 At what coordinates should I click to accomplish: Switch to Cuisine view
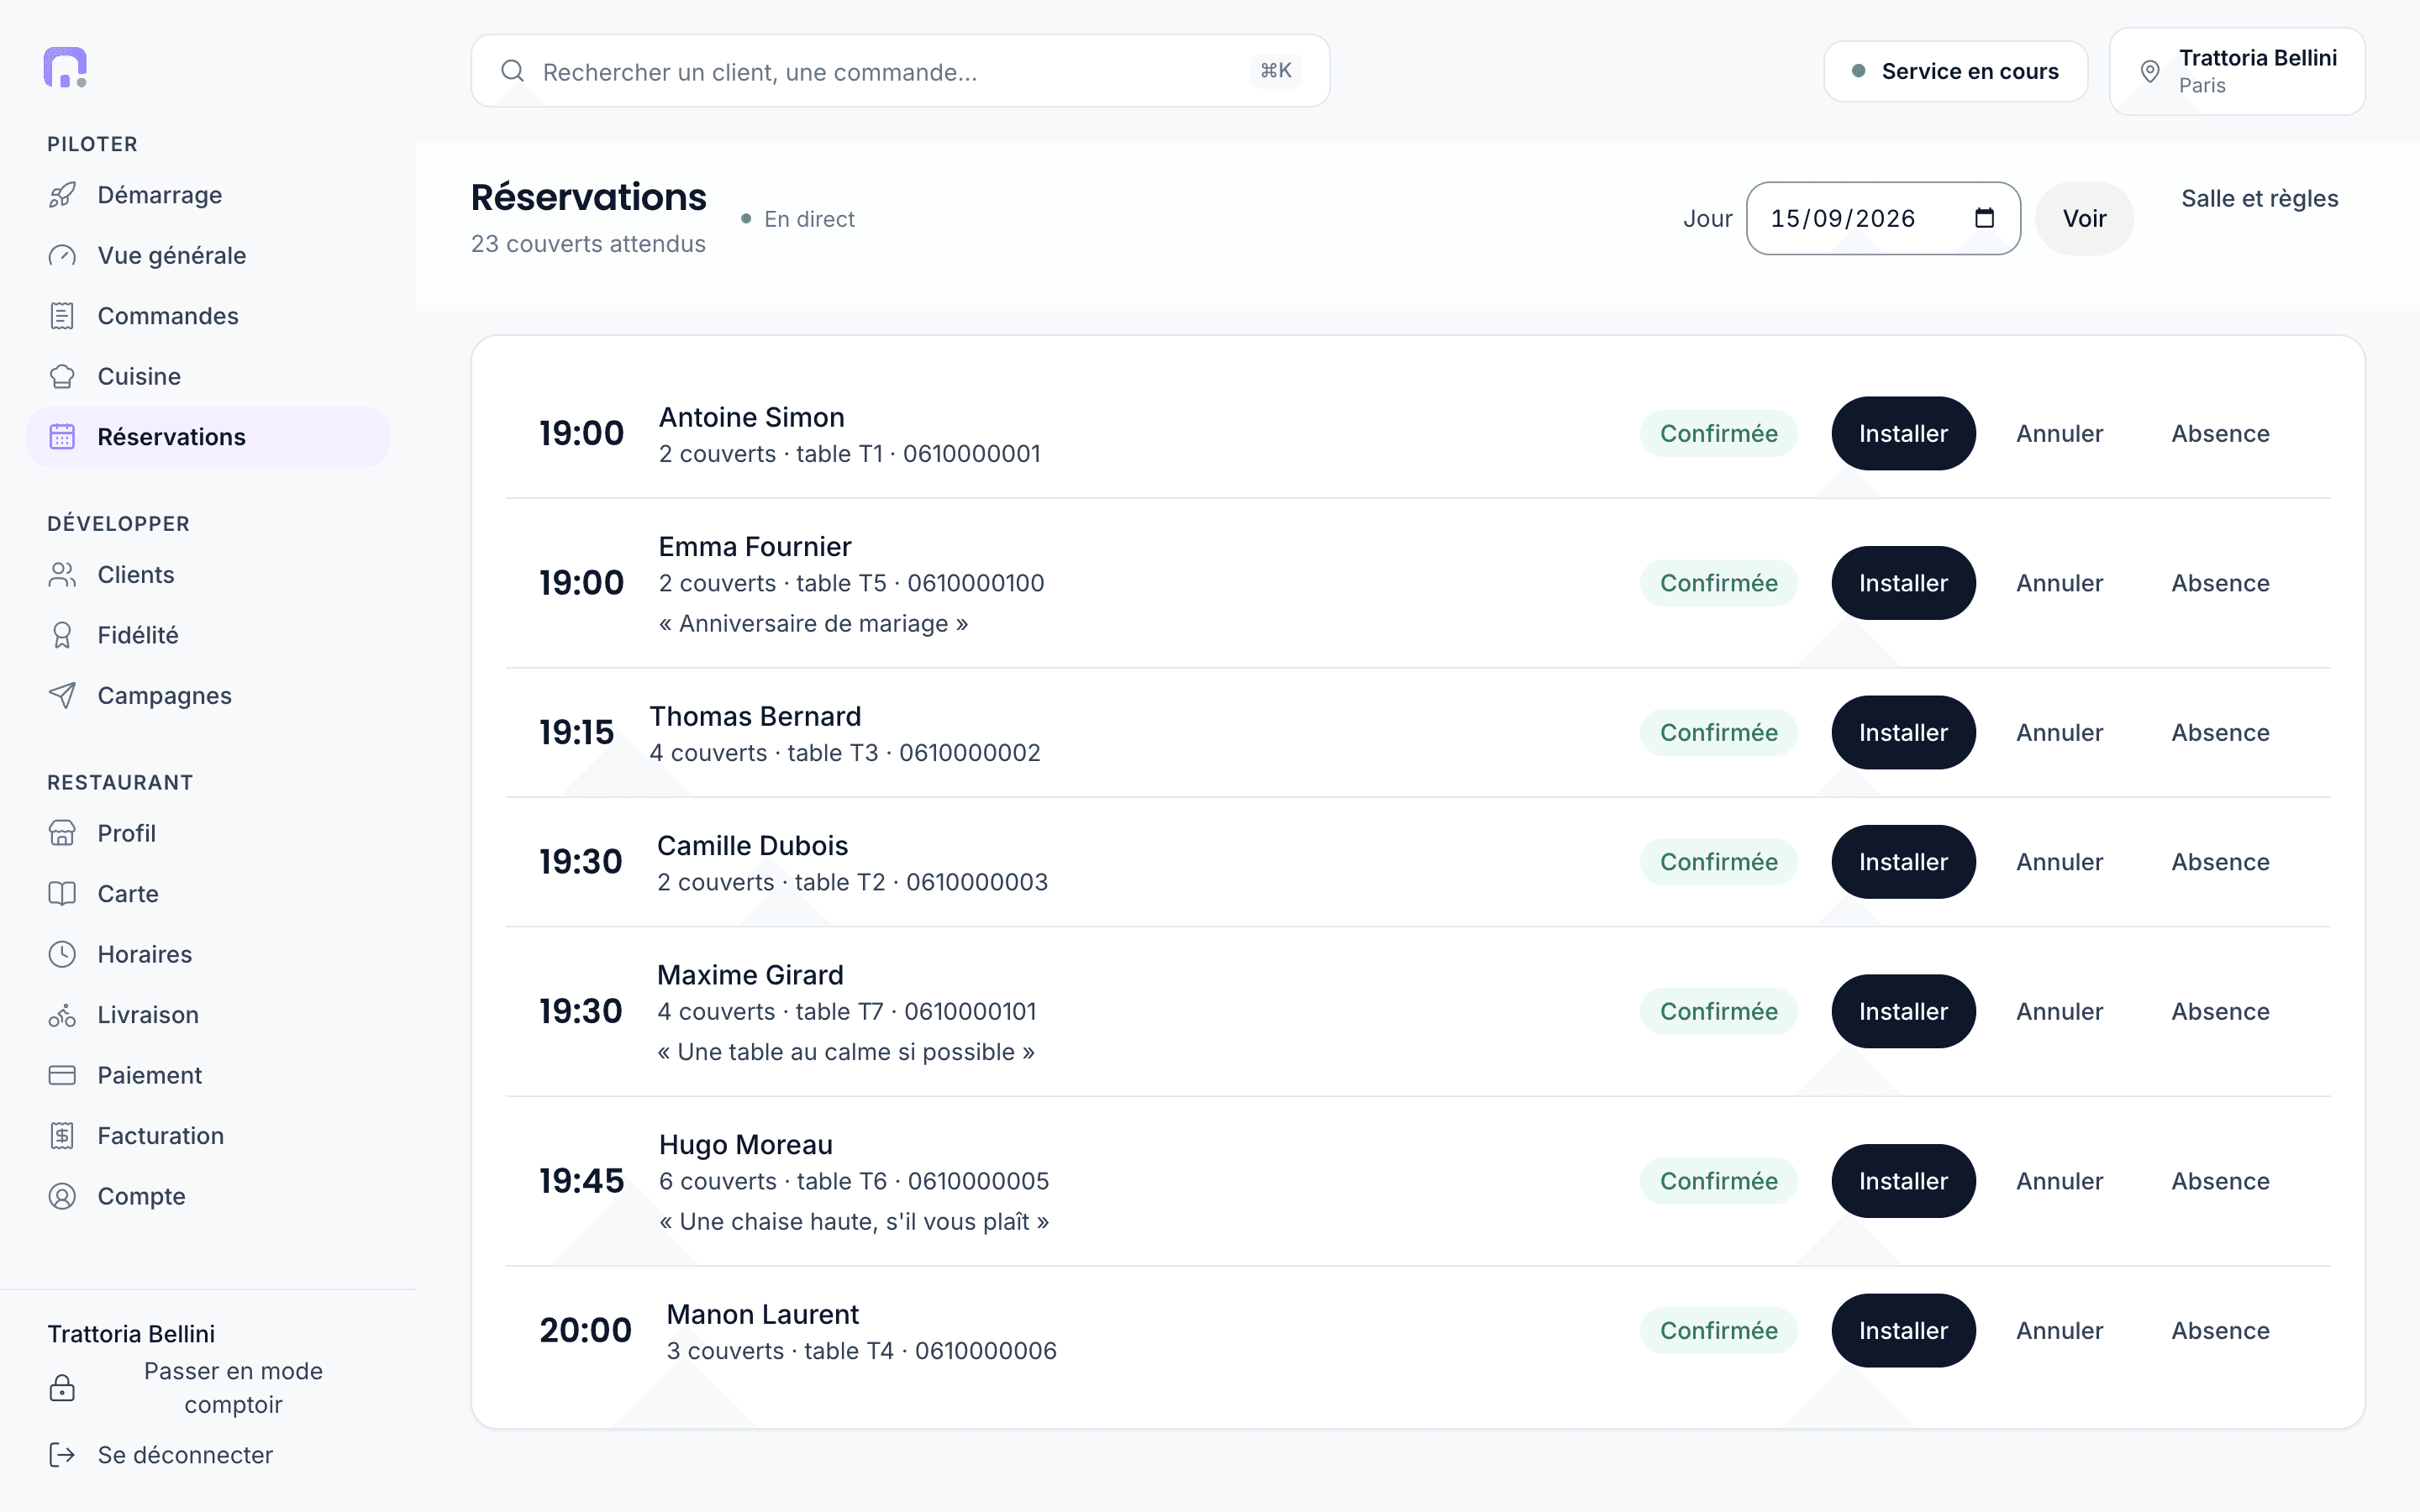208,377
